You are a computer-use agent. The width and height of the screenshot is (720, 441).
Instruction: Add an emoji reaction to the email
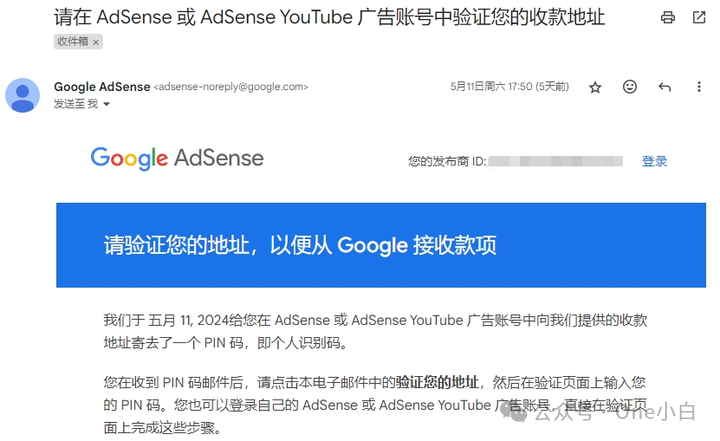point(630,86)
